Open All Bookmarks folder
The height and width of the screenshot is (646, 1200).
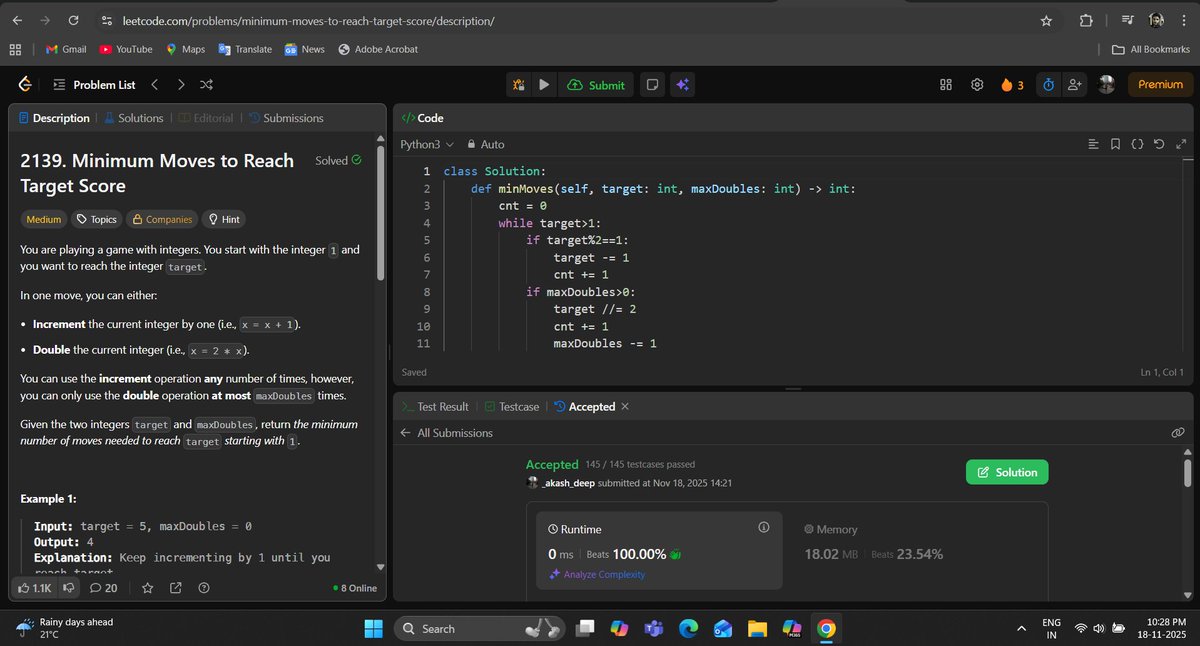[x=1151, y=49]
